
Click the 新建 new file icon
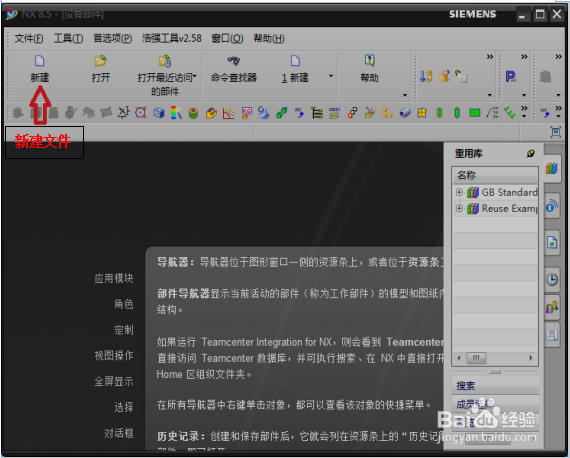(x=40, y=61)
